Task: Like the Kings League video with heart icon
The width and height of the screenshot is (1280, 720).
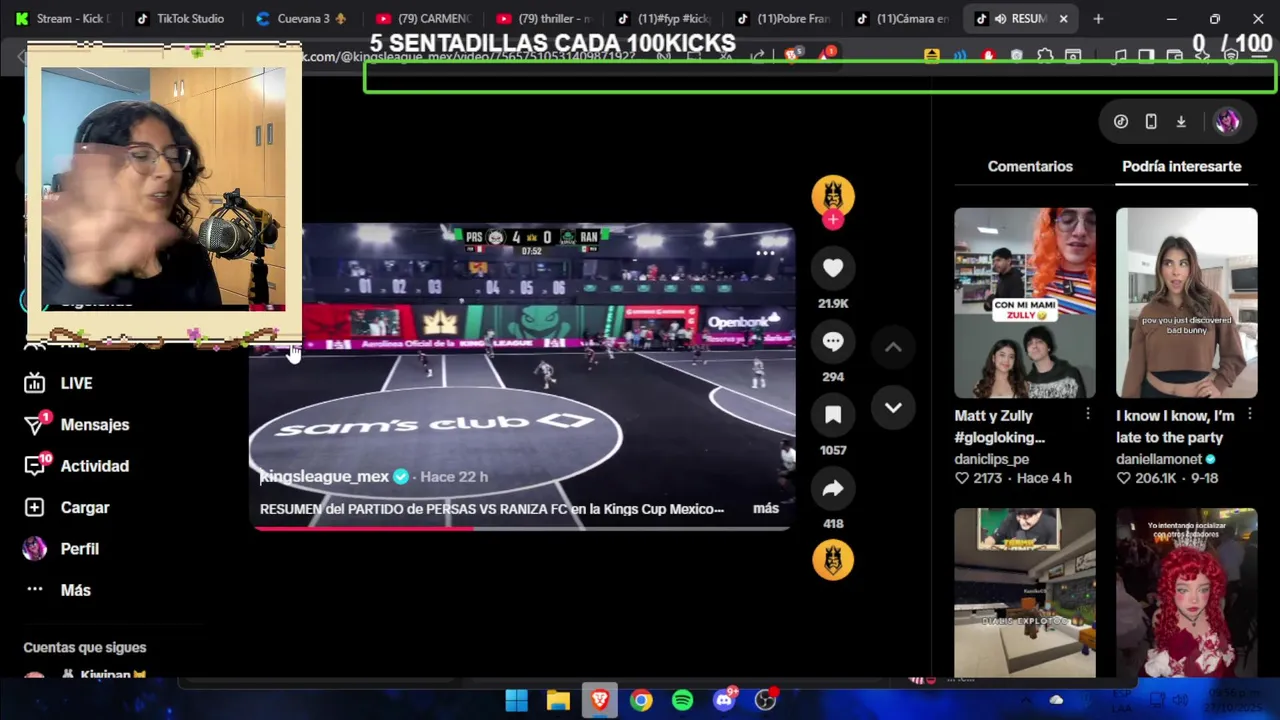Action: (833, 268)
